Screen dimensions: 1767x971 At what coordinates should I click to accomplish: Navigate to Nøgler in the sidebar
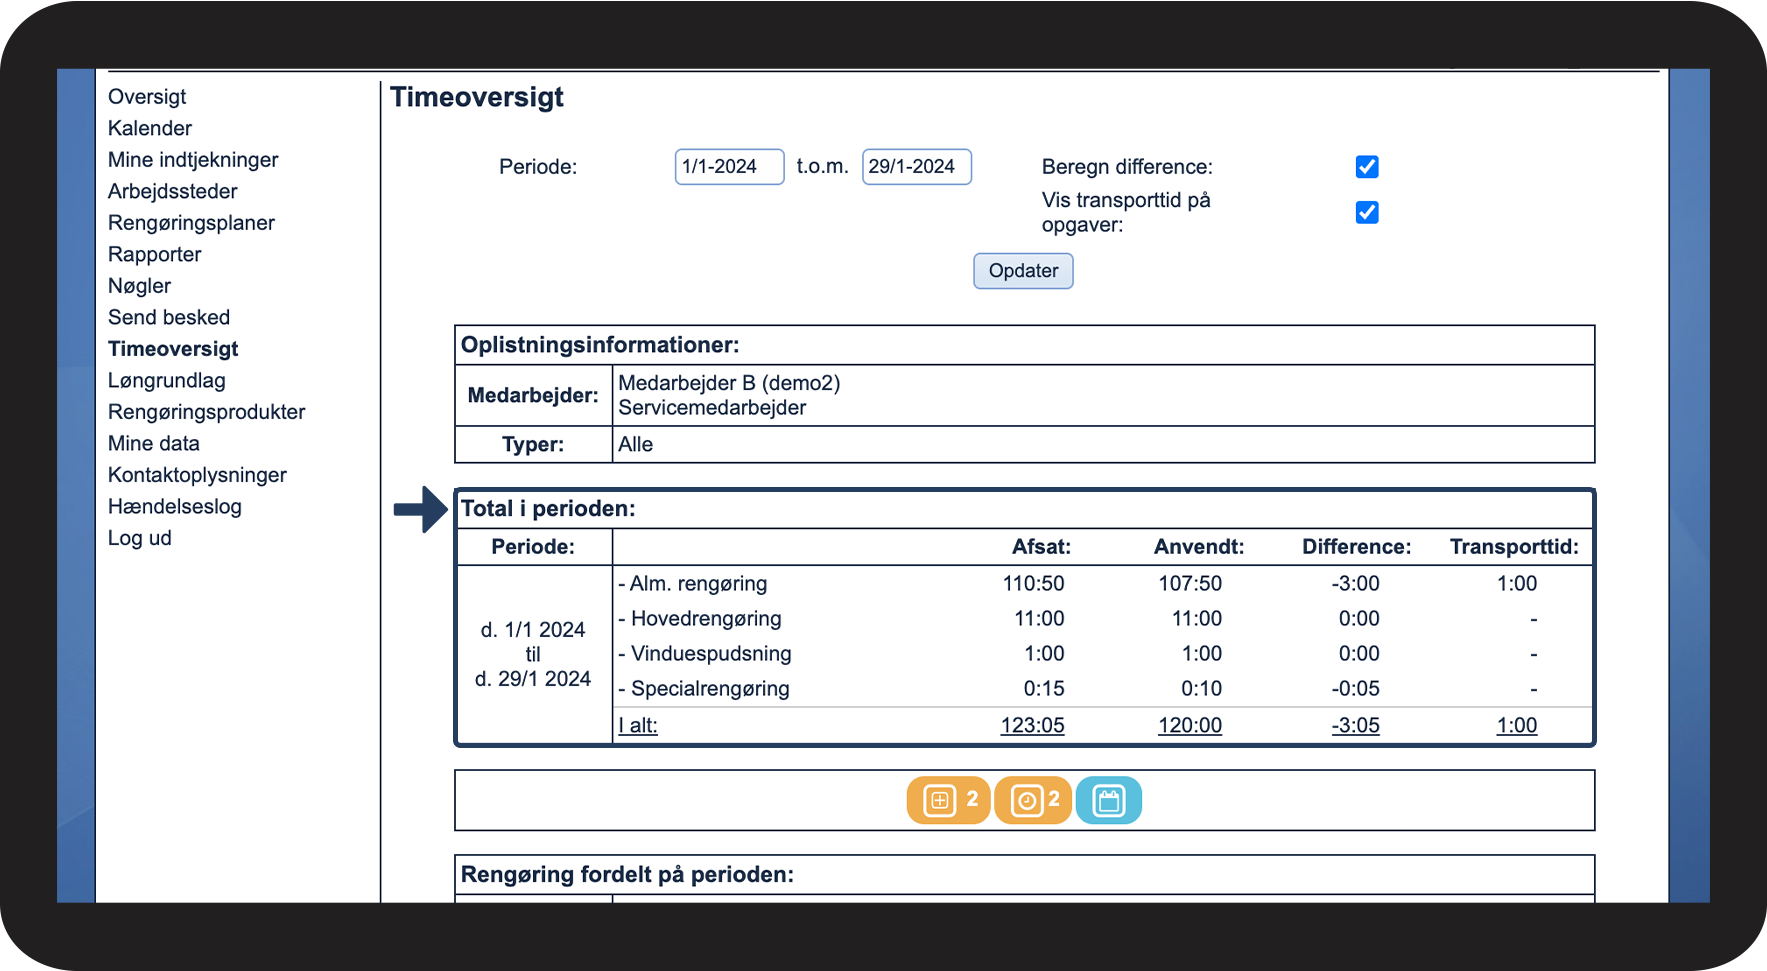point(140,286)
